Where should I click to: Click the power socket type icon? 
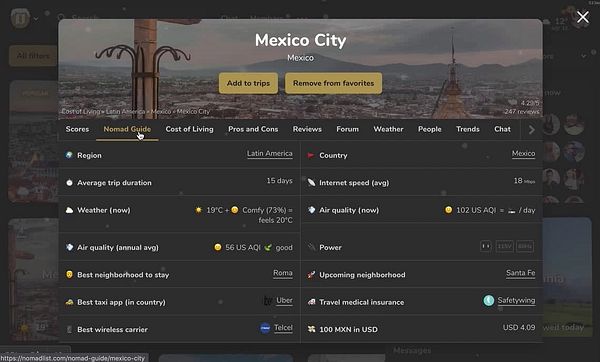click(486, 246)
